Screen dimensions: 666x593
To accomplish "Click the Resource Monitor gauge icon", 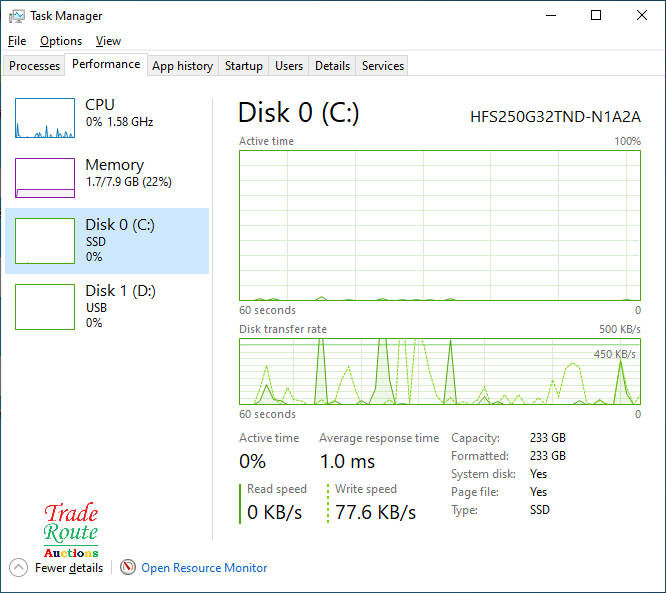I will pos(128,568).
